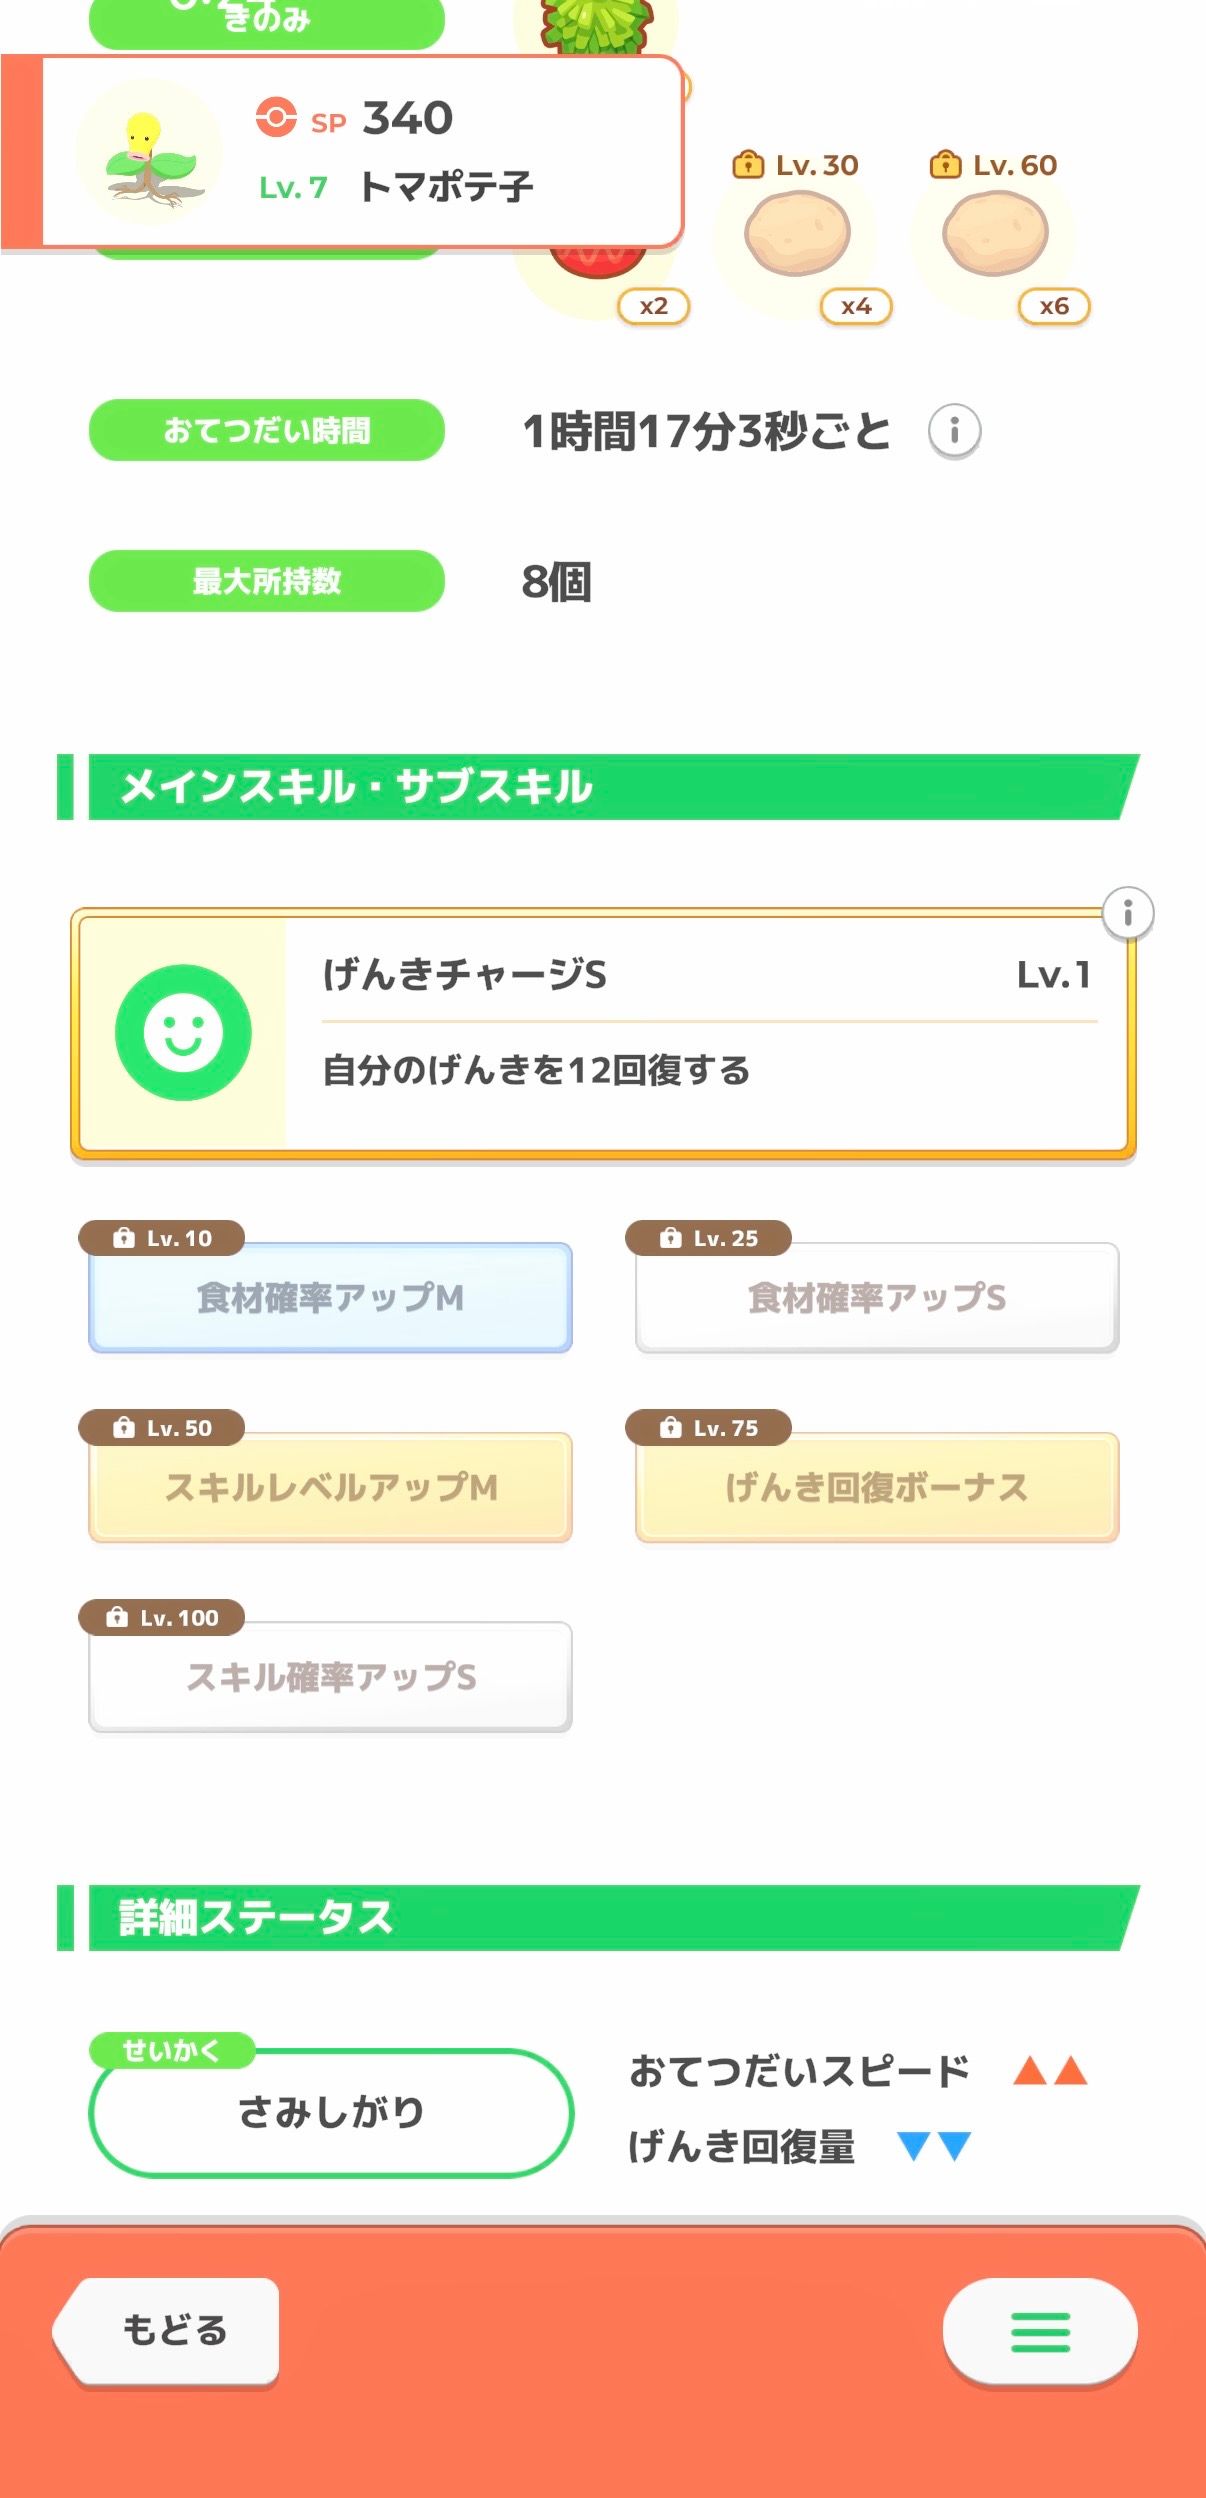
Task: Open main skill info icon
Action: [1127, 913]
